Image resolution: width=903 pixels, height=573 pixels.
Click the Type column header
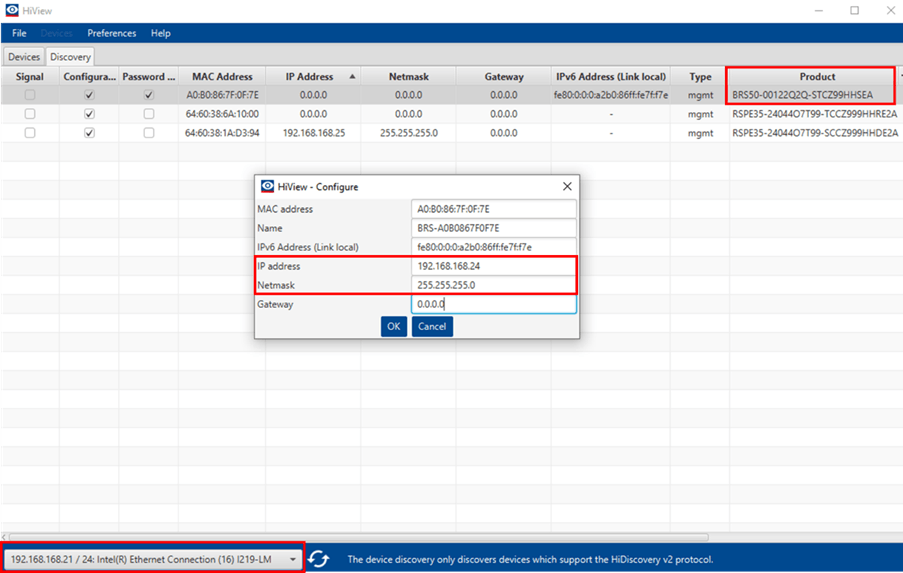pos(700,77)
